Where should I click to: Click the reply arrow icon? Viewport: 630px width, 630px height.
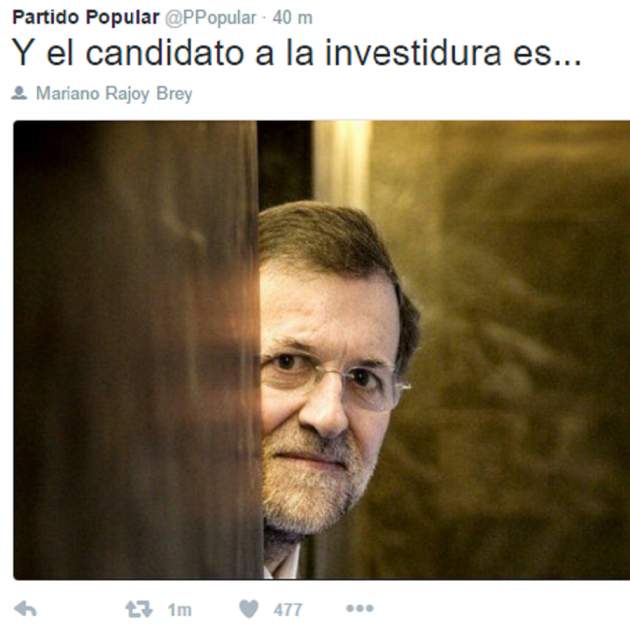tap(25, 609)
